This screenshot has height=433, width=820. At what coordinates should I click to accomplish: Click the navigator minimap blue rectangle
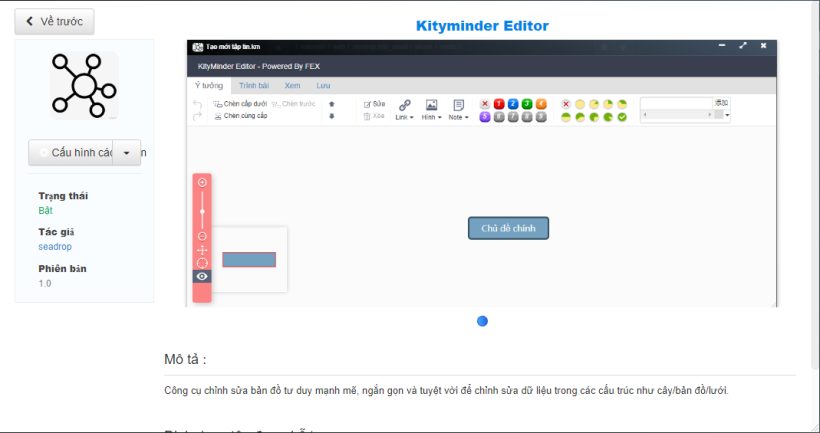click(249, 260)
